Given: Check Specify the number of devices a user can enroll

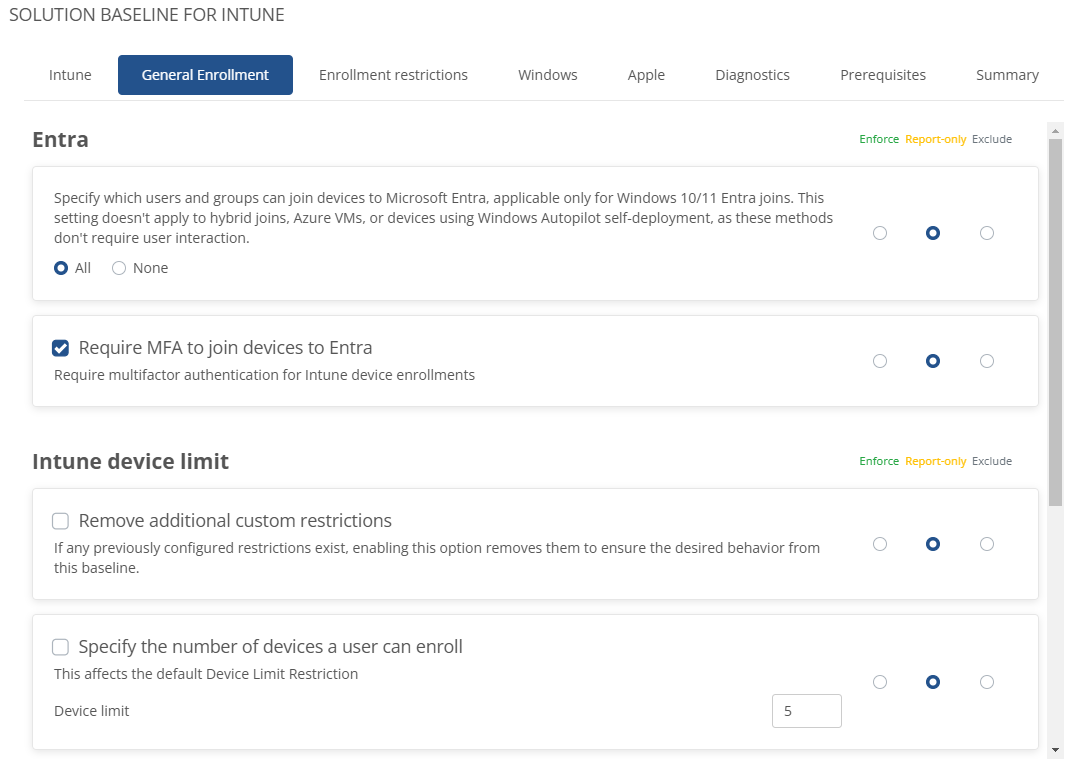Looking at the screenshot, I should click(x=60, y=647).
